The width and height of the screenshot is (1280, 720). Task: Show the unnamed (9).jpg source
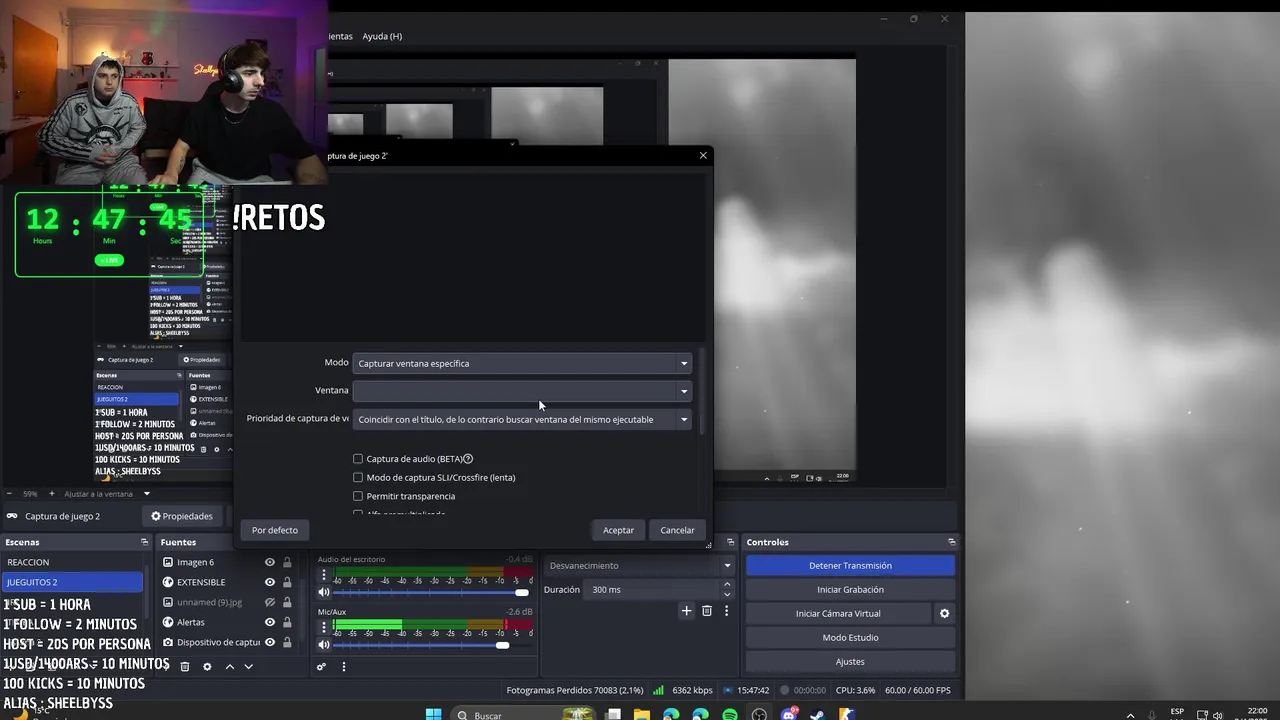click(x=269, y=602)
